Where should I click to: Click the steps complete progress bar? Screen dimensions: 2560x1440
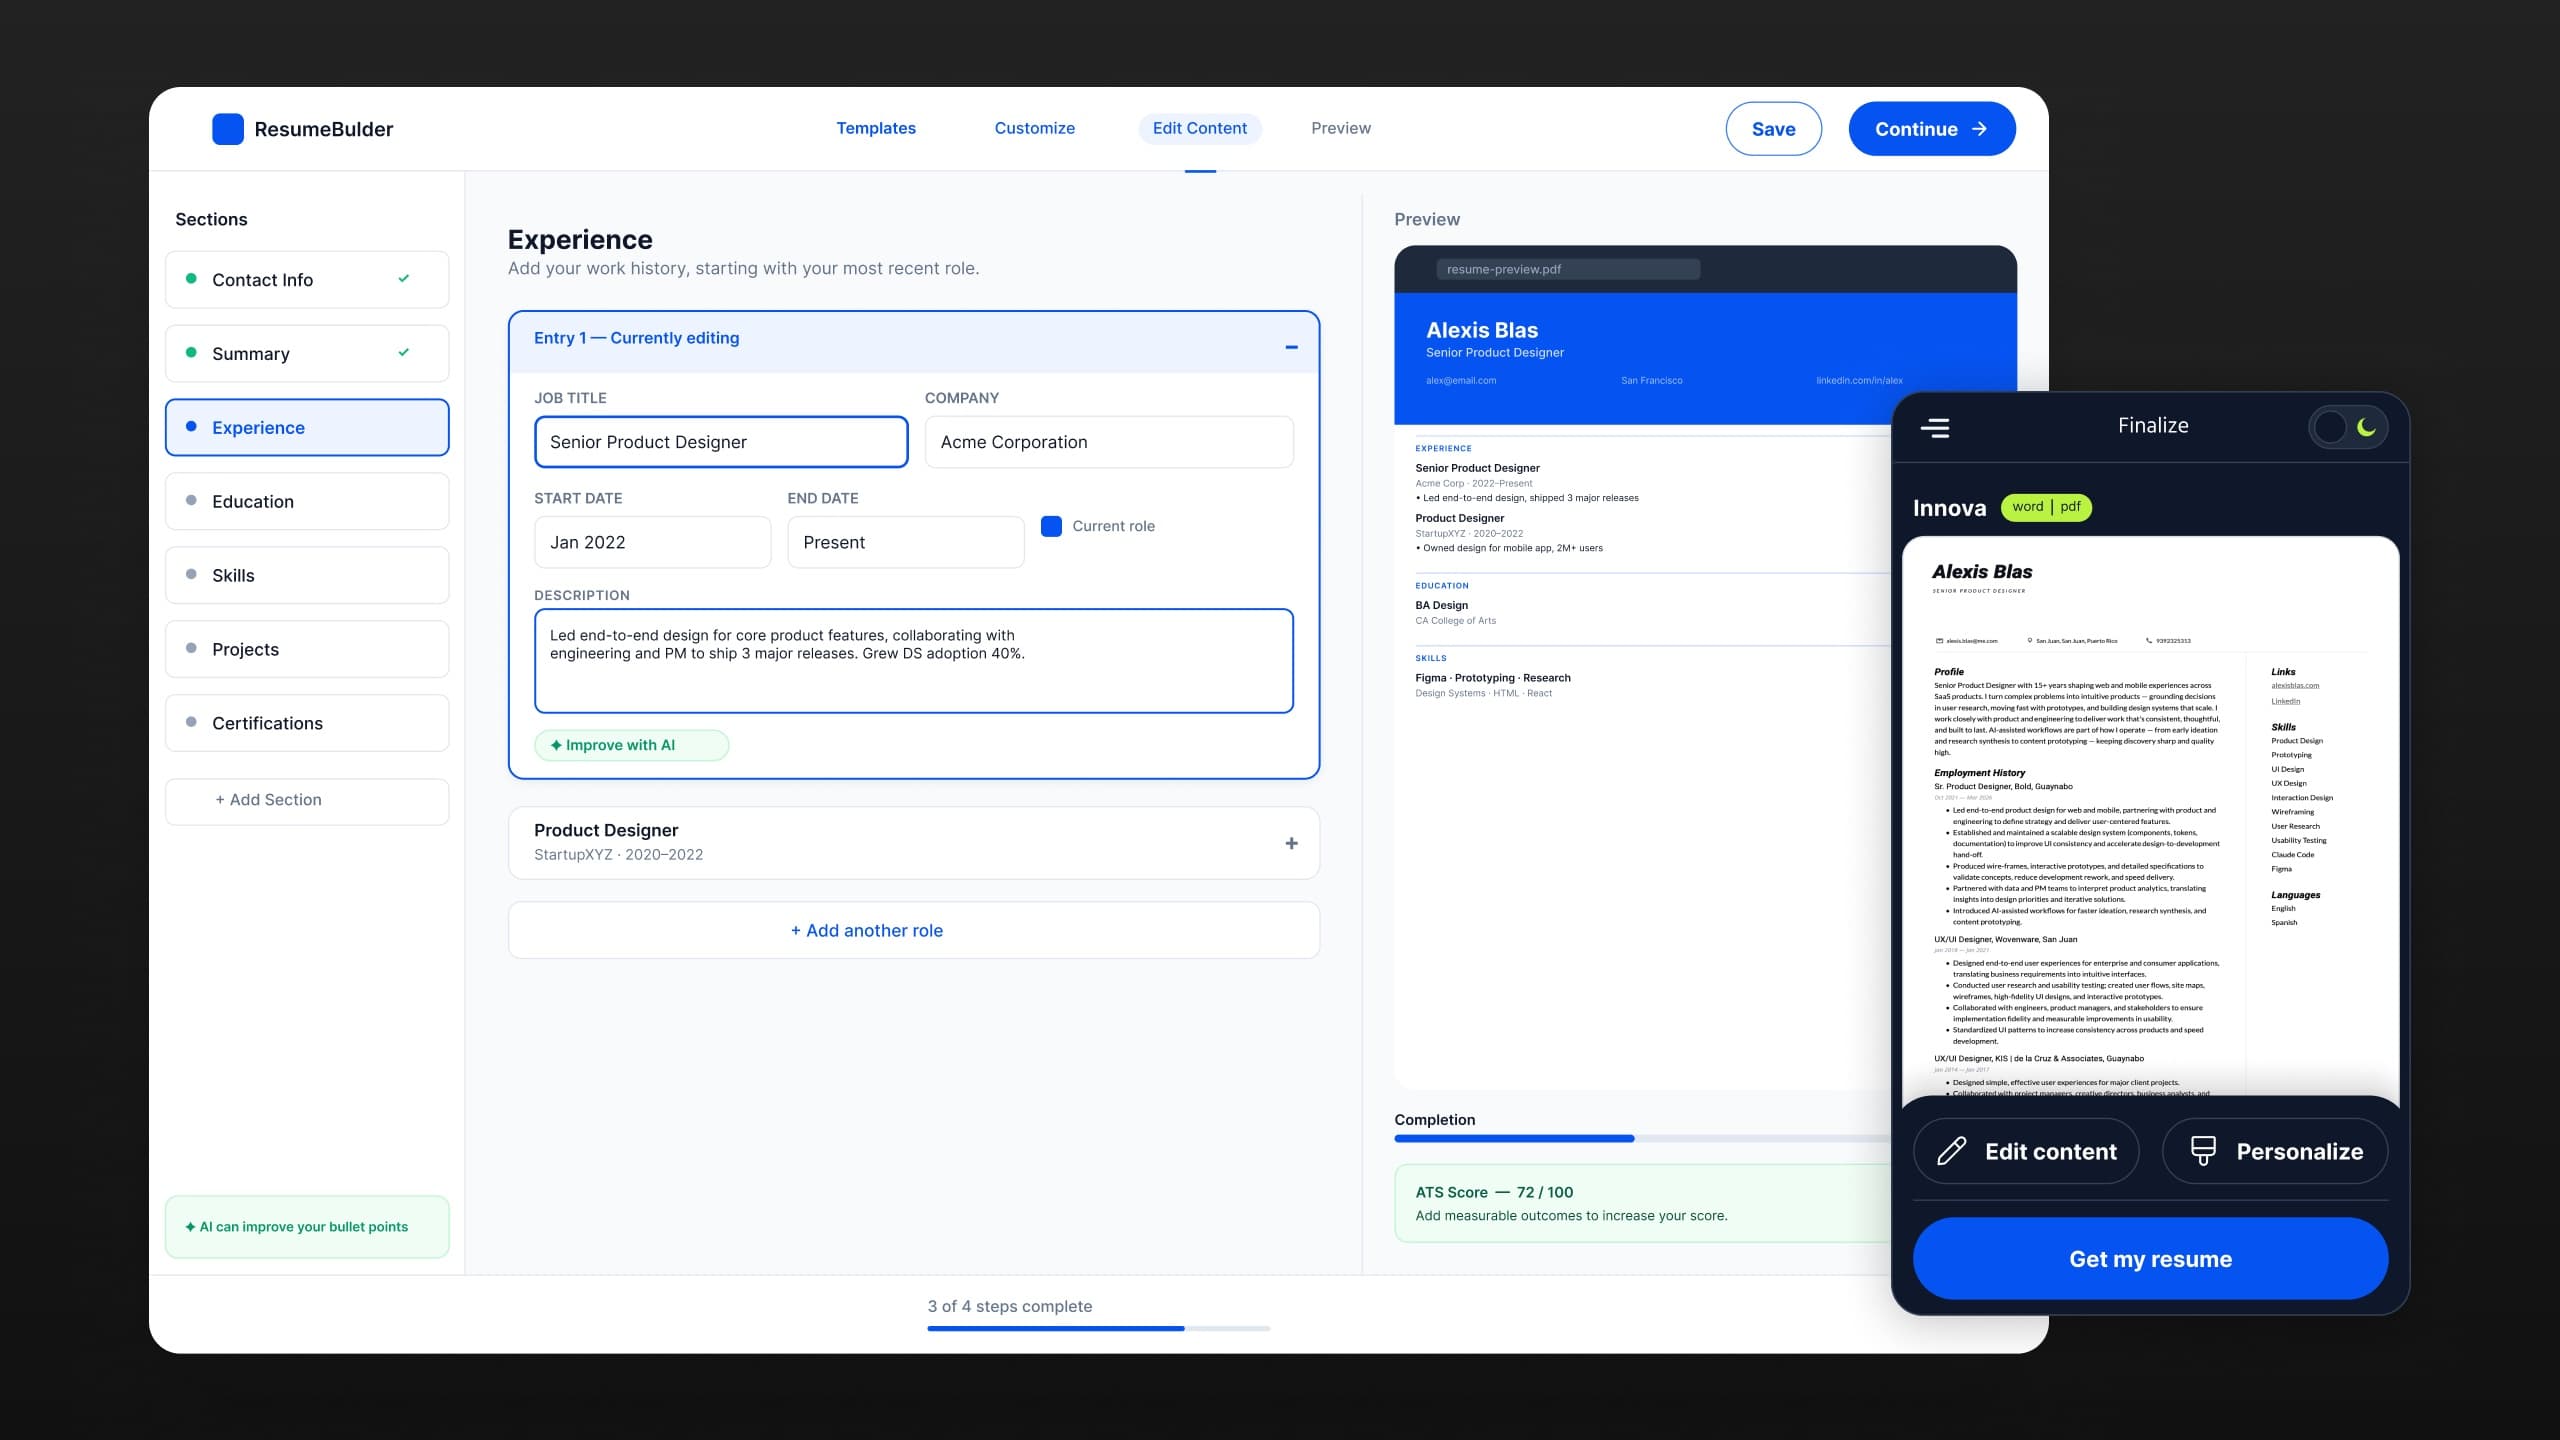1098,1328
